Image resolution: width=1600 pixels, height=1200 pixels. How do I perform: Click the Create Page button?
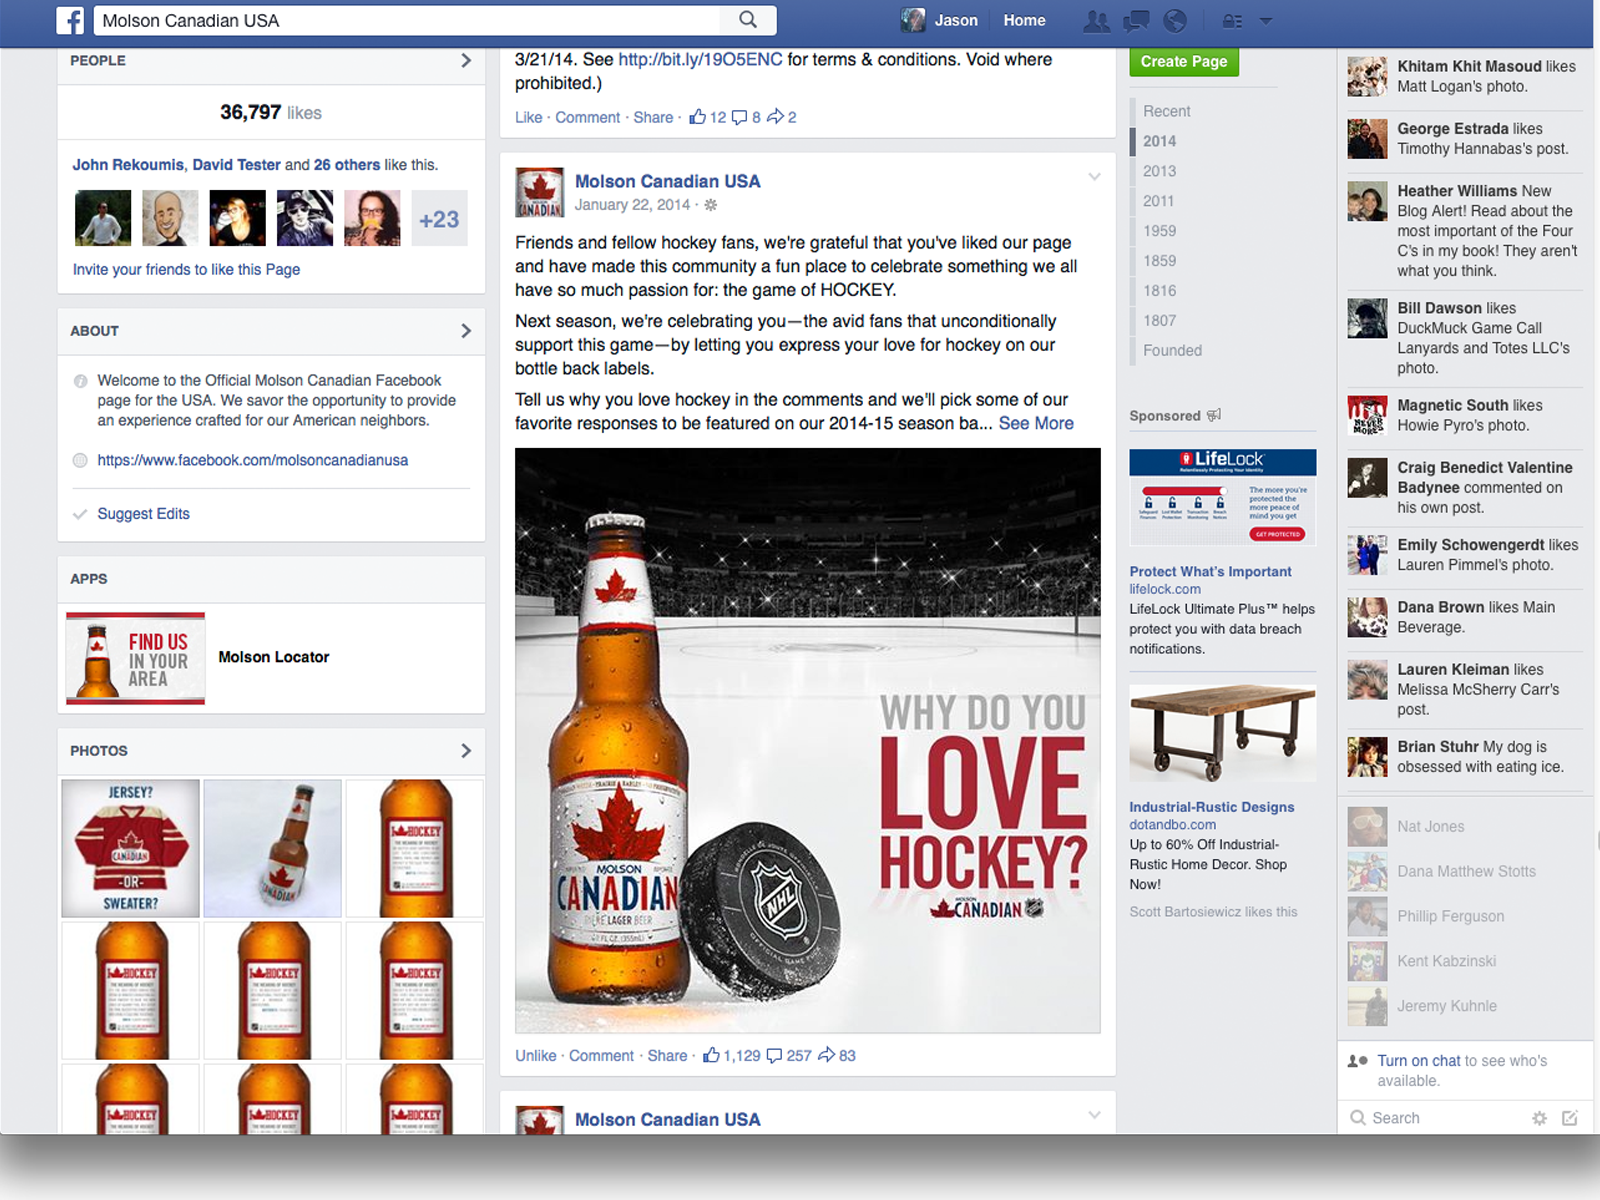(x=1184, y=62)
